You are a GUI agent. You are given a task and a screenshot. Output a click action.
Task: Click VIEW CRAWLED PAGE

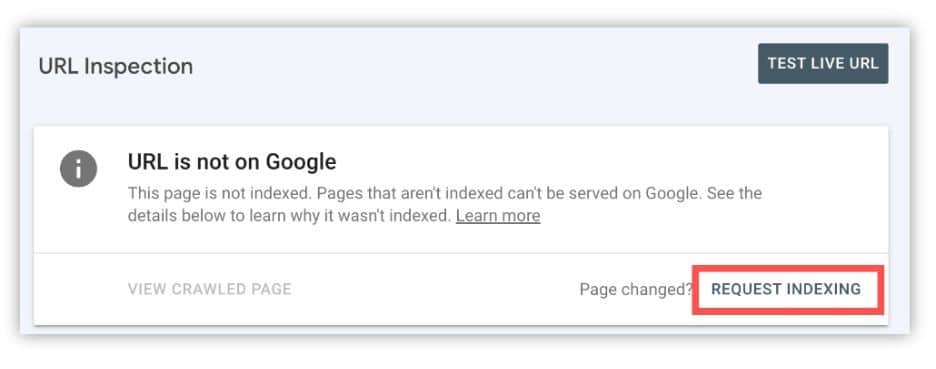coord(210,290)
